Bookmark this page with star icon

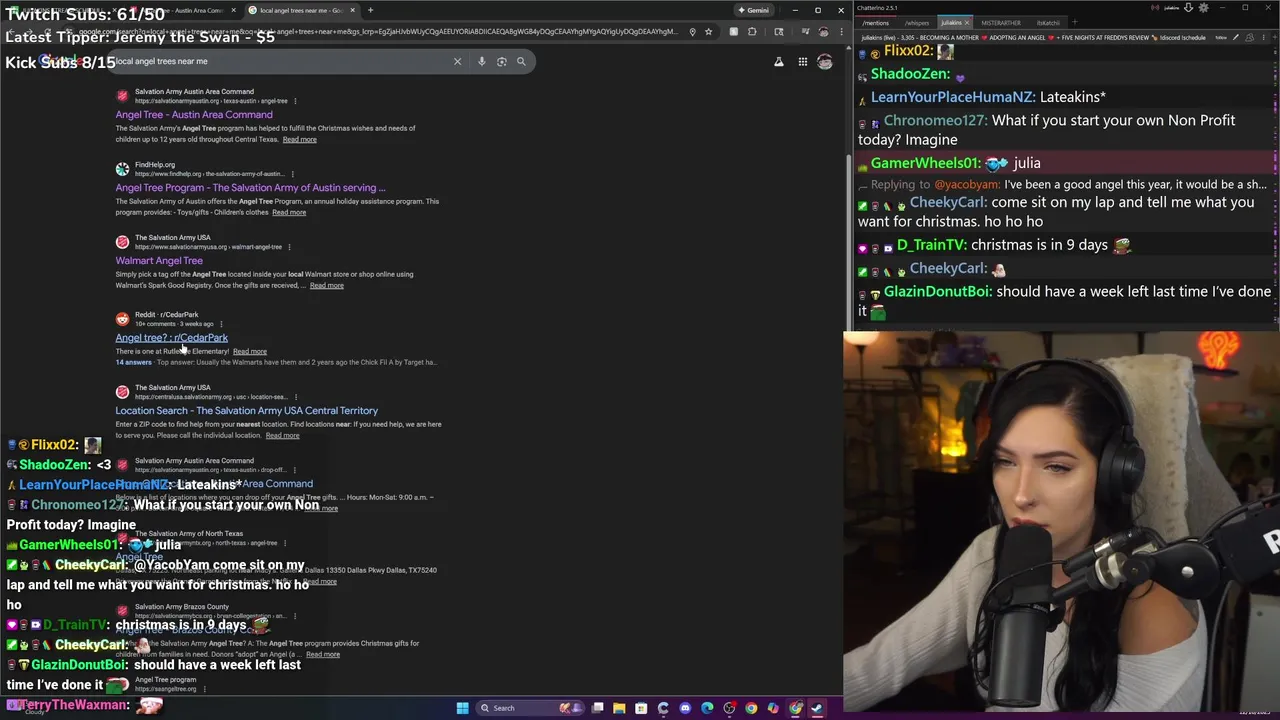pyautogui.click(x=708, y=31)
